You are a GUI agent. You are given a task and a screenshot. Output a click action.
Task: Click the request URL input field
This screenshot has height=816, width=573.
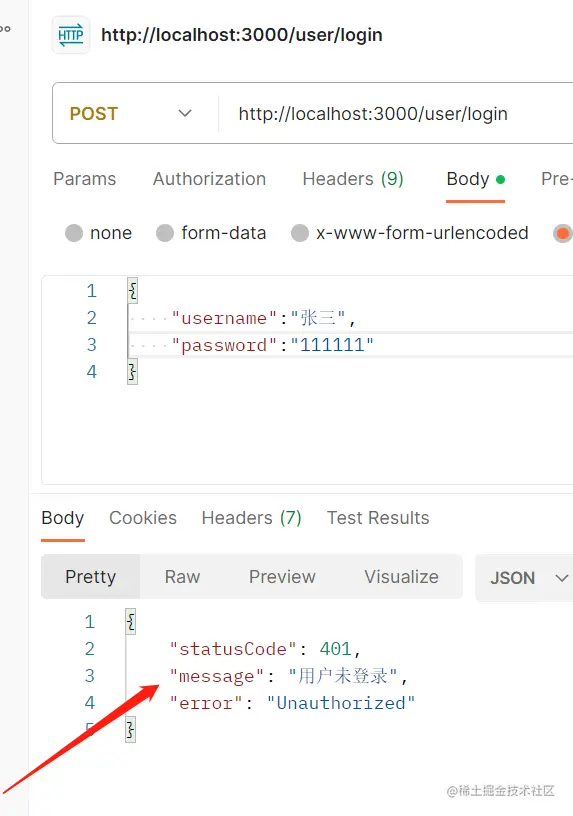click(x=398, y=113)
